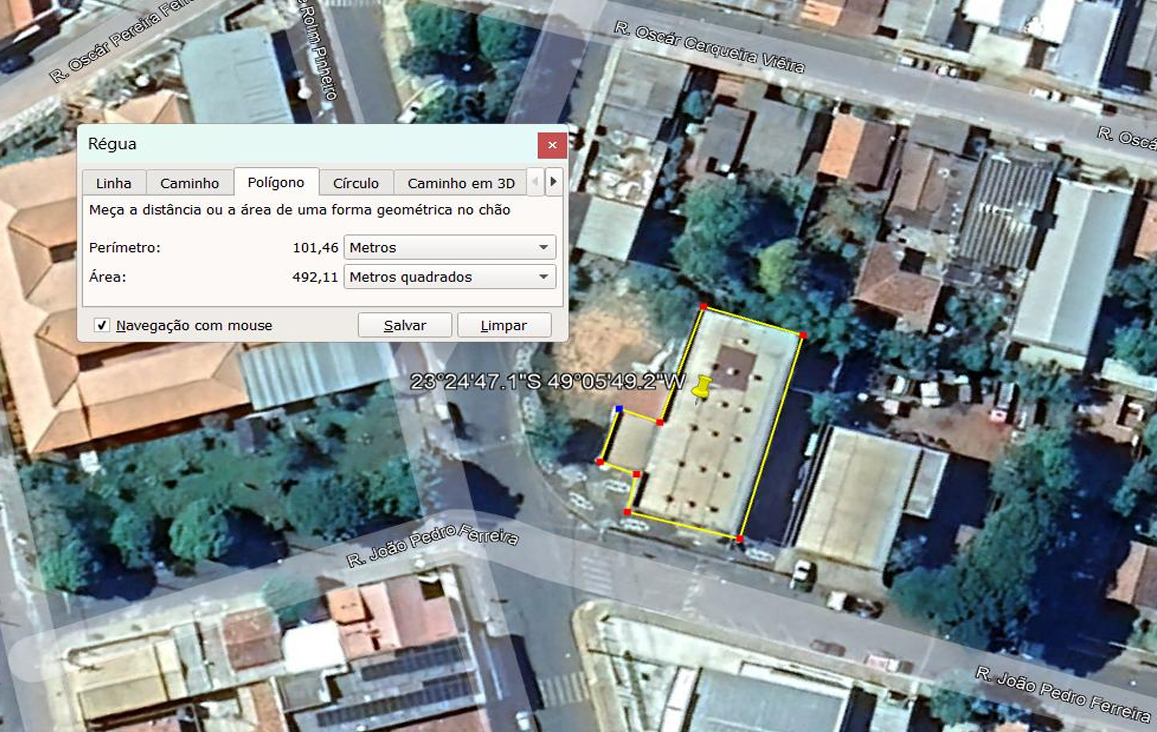Click the polygon's topmost red vertex

click(703, 307)
